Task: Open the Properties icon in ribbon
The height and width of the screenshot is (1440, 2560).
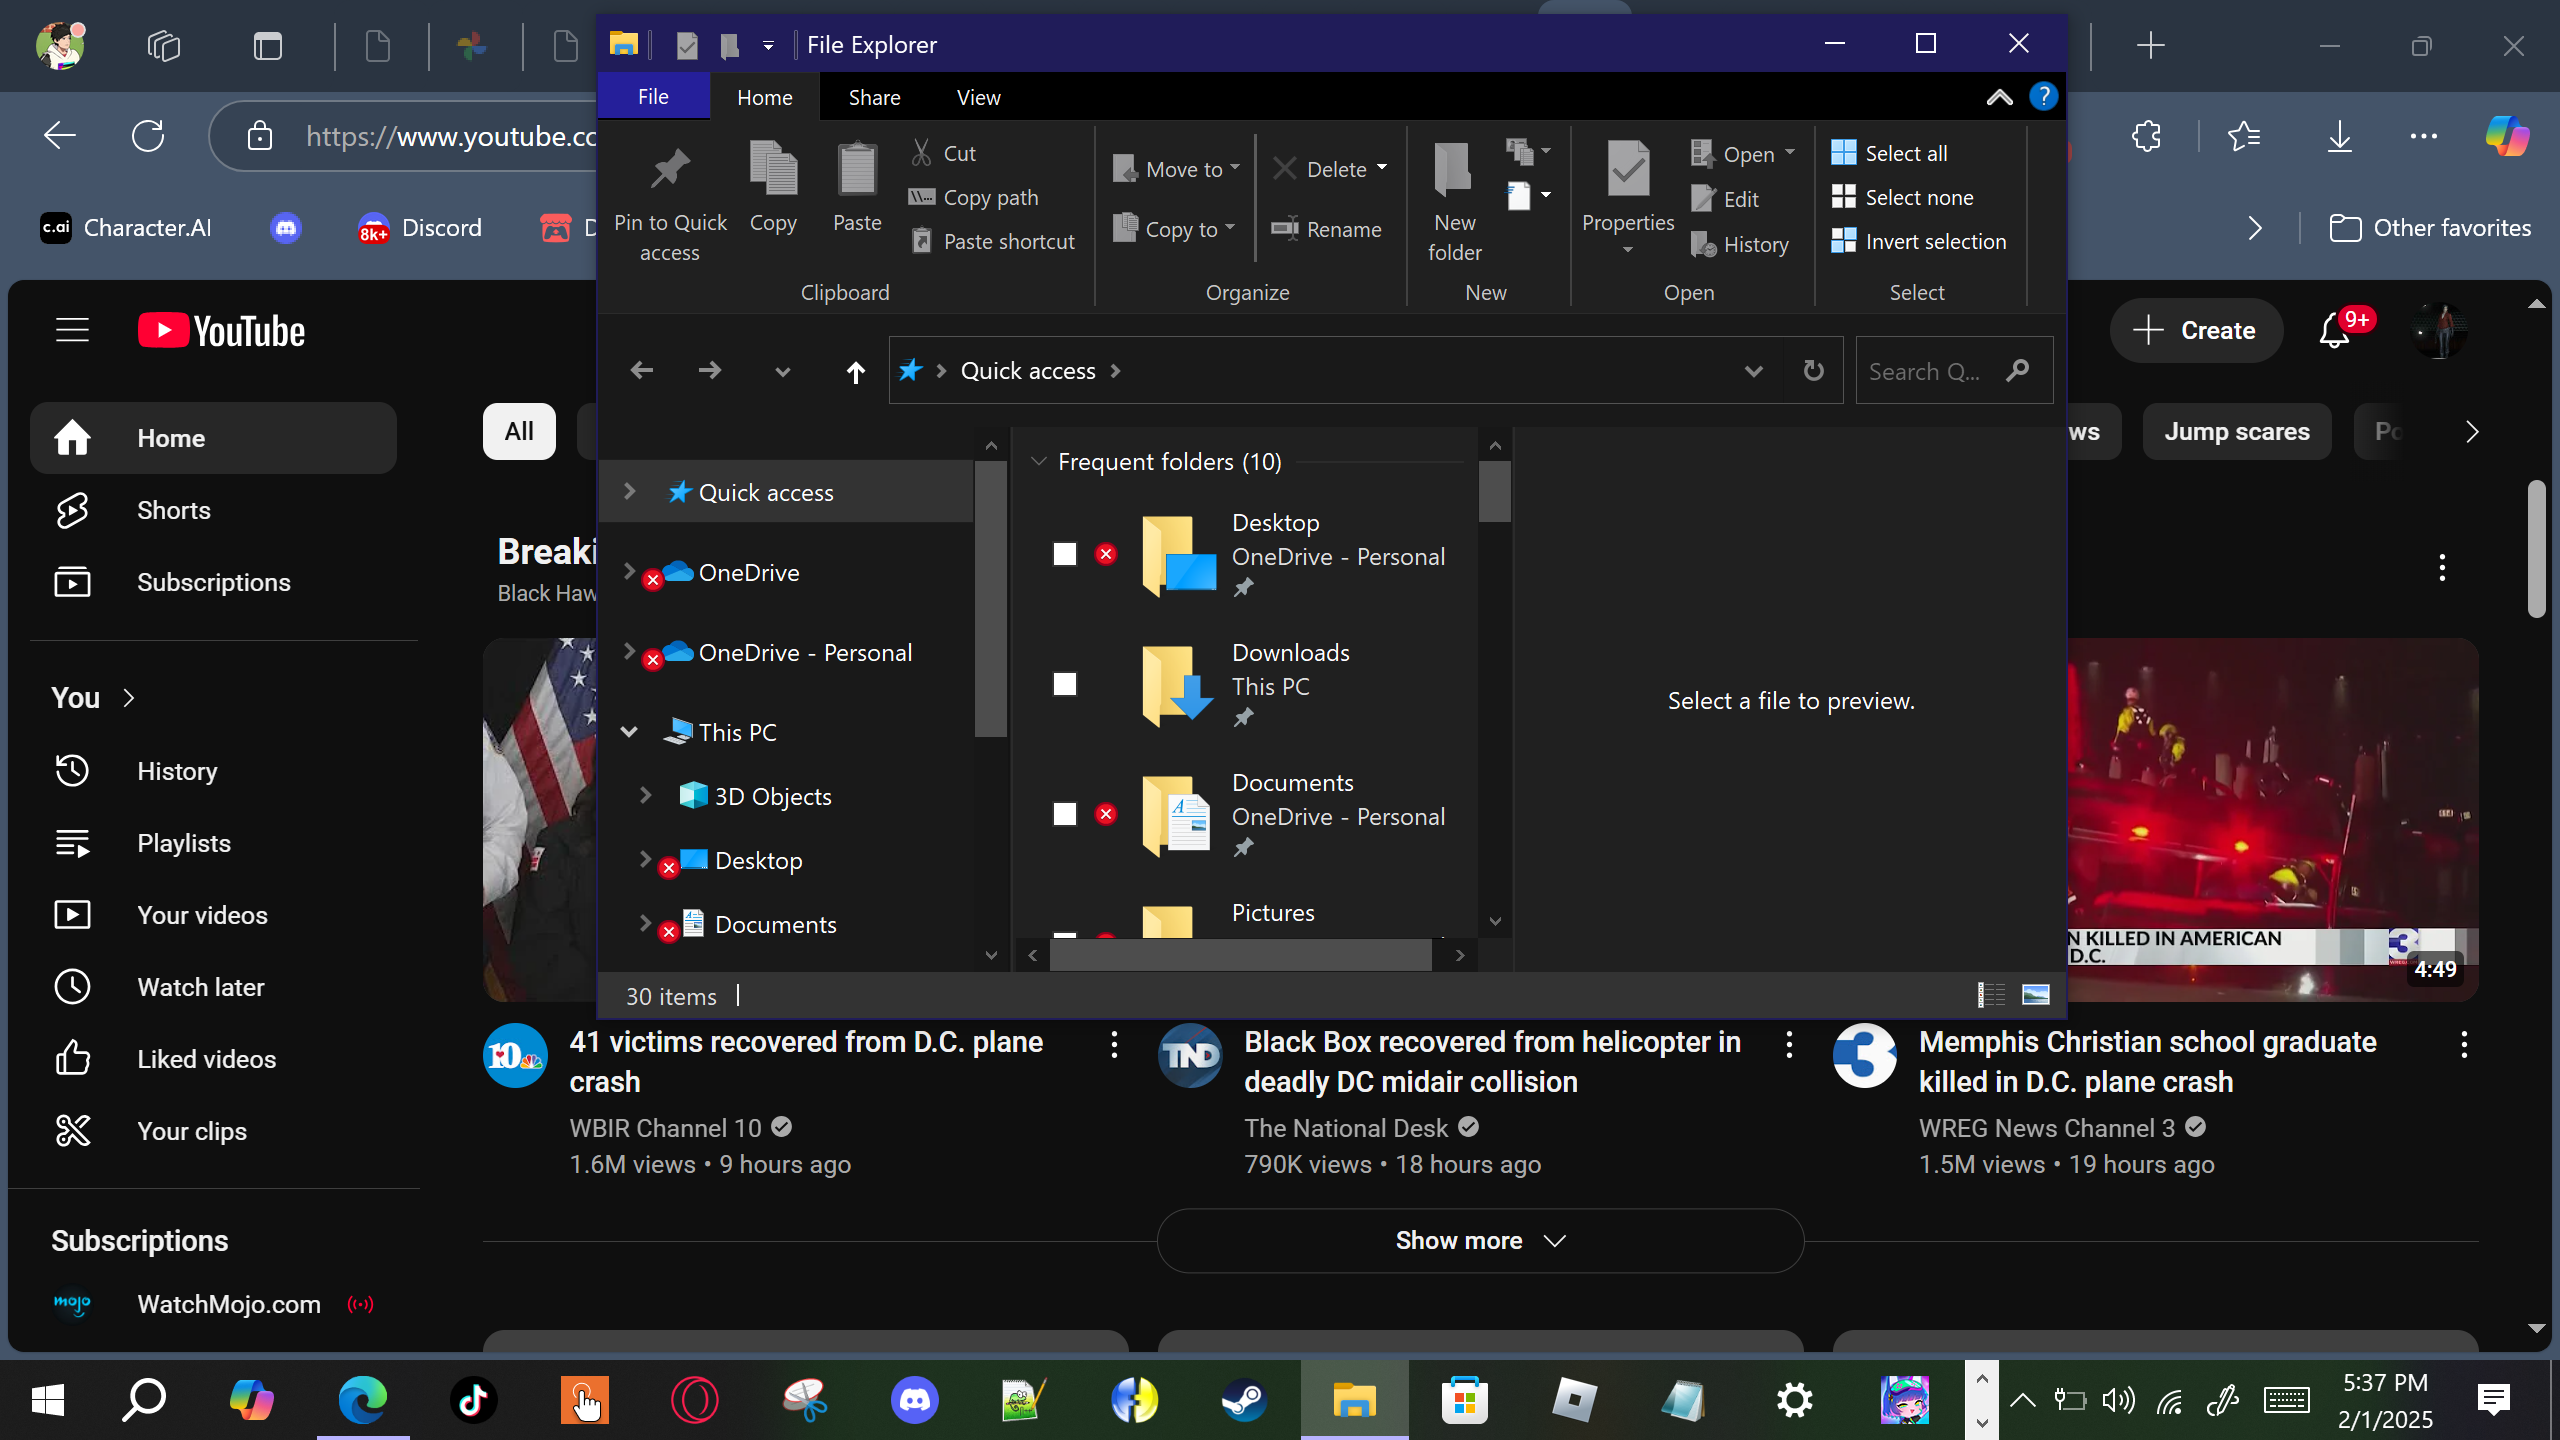Action: tap(1627, 170)
